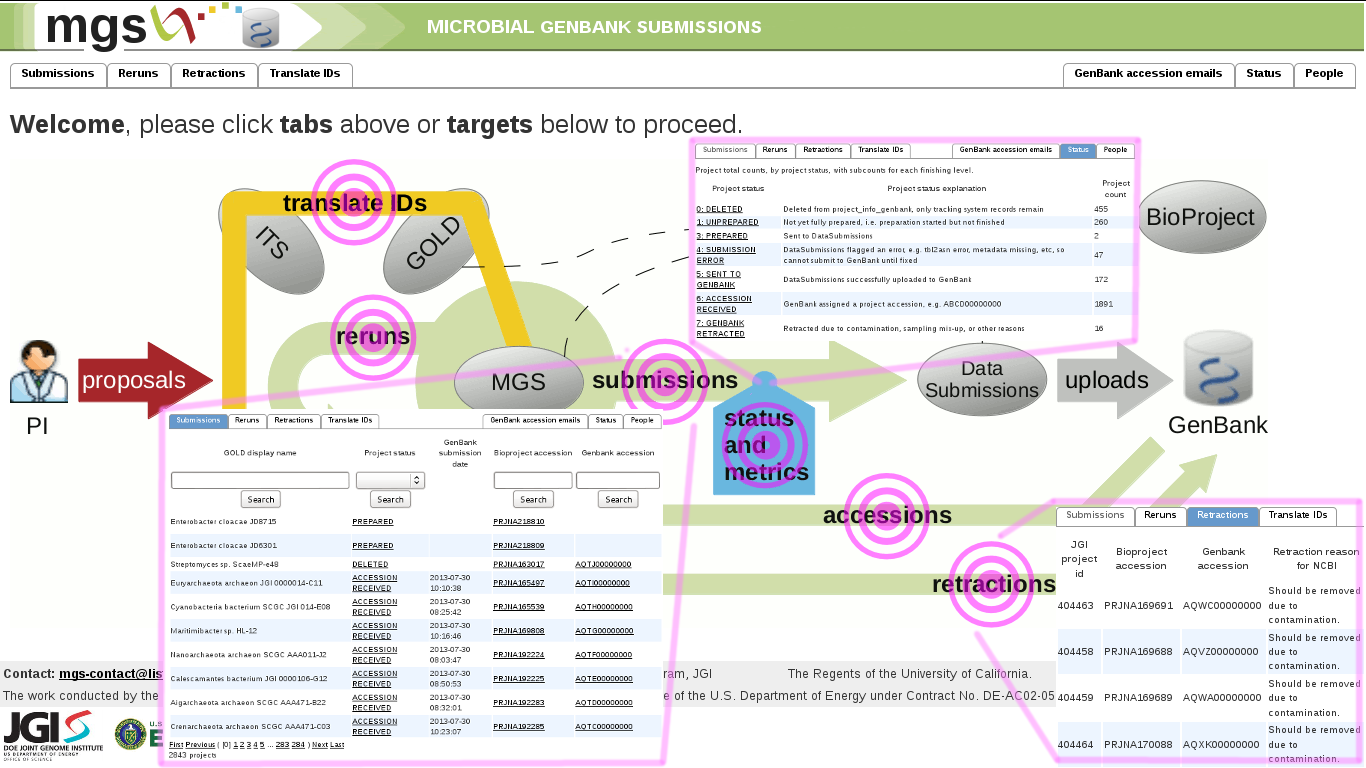Select the Translate IDs tab
Viewport: 1366px width, 768px height.
305,74
